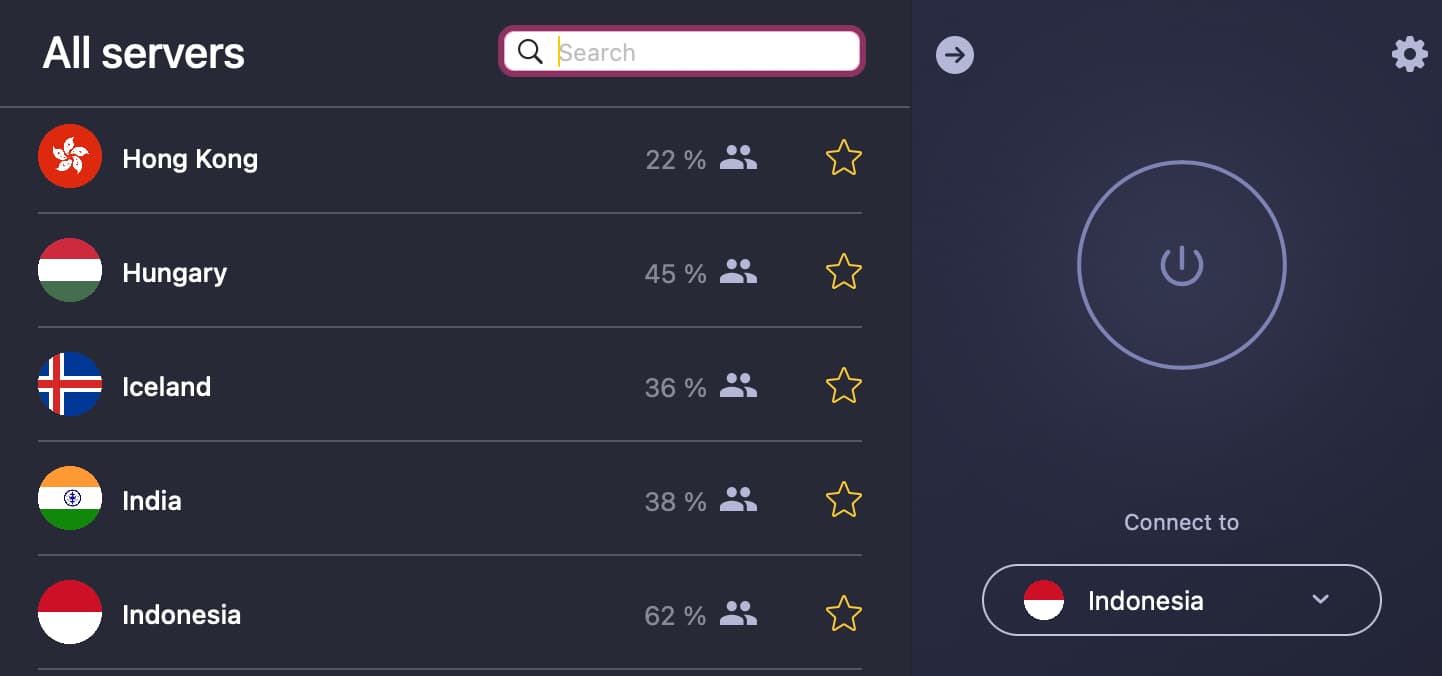Favorite Hong Kong with its star
The image size is (1442, 676).
(844, 158)
